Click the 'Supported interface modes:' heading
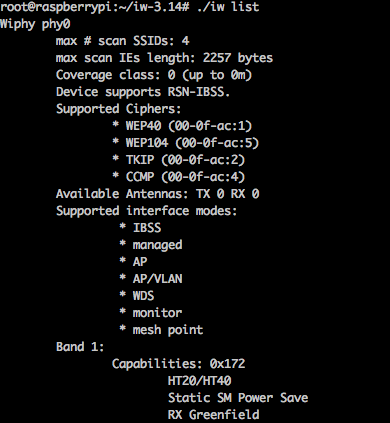Image resolution: width=390 pixels, height=423 pixels. (x=146, y=211)
